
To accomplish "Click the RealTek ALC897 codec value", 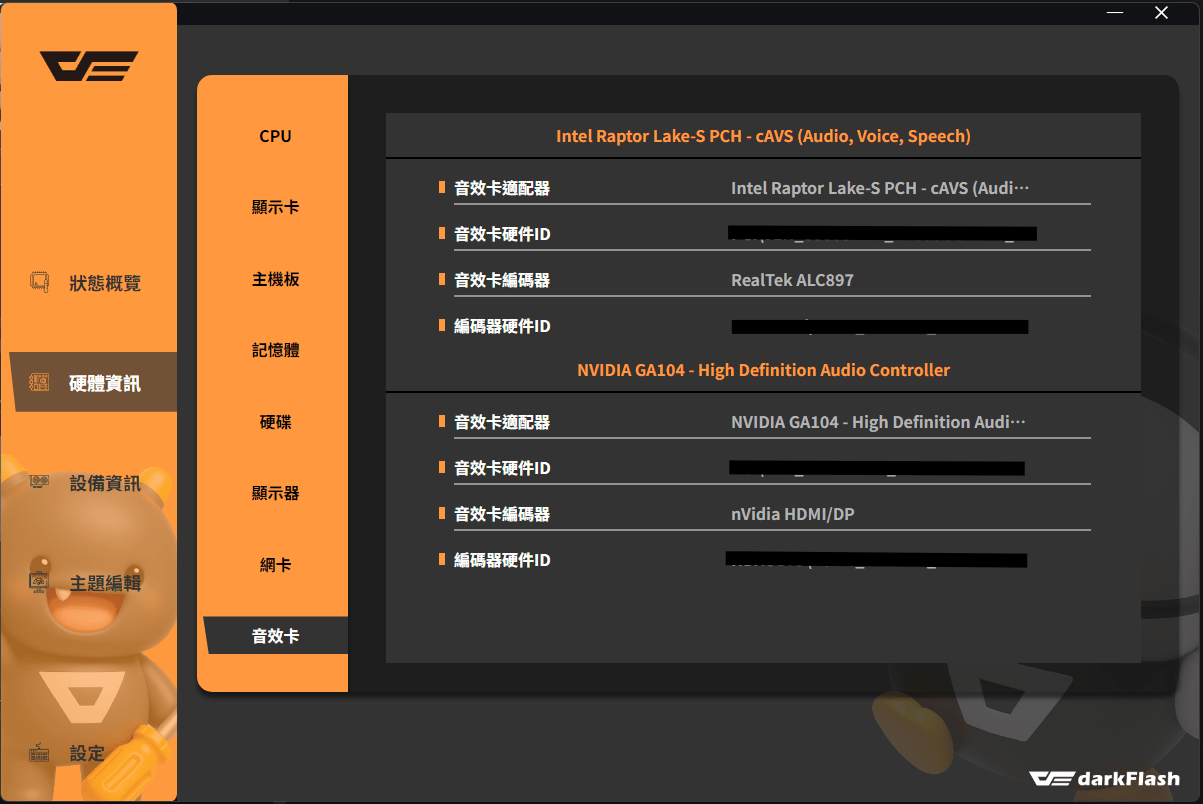I will pos(792,280).
